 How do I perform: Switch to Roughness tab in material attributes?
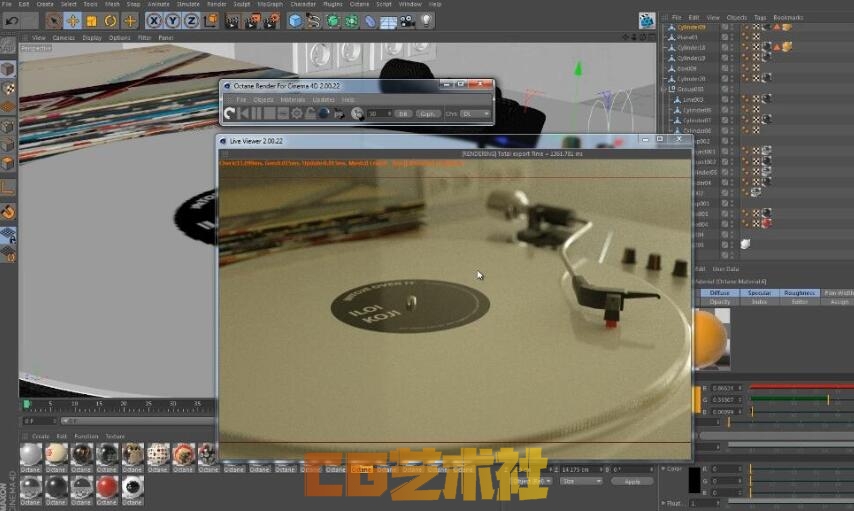799,293
